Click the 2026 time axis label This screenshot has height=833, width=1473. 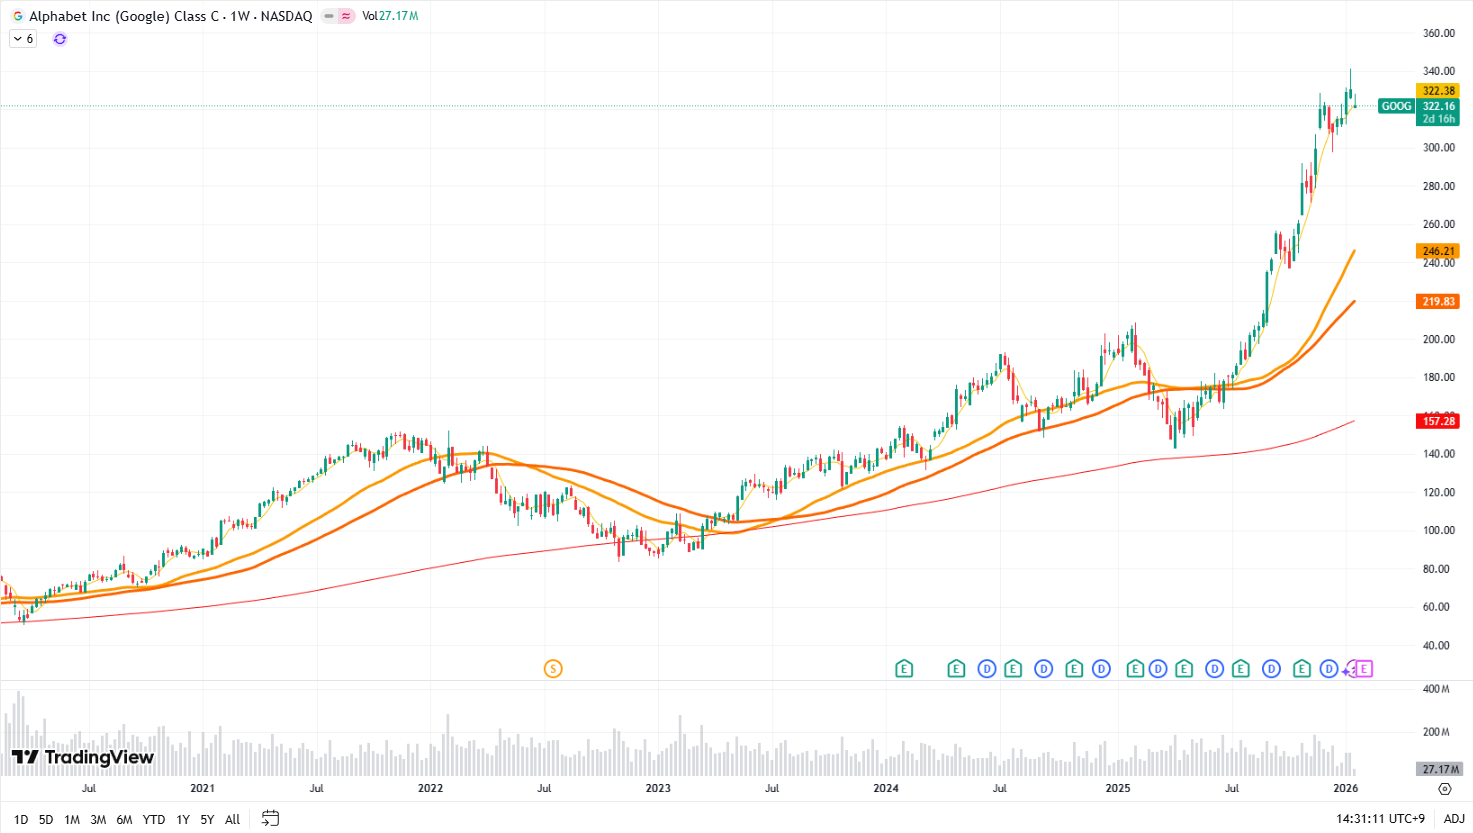click(1346, 788)
